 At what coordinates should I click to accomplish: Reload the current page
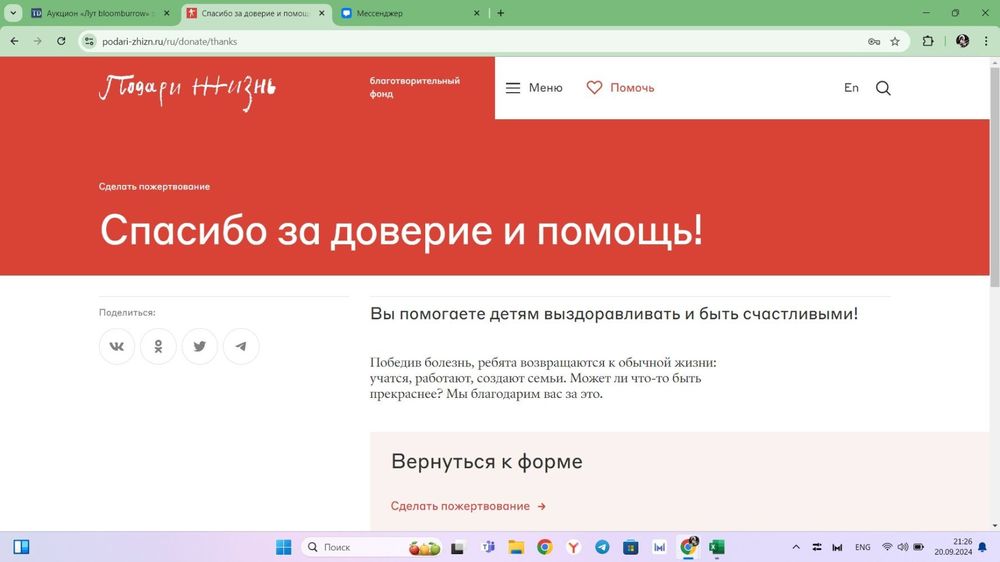(x=61, y=41)
